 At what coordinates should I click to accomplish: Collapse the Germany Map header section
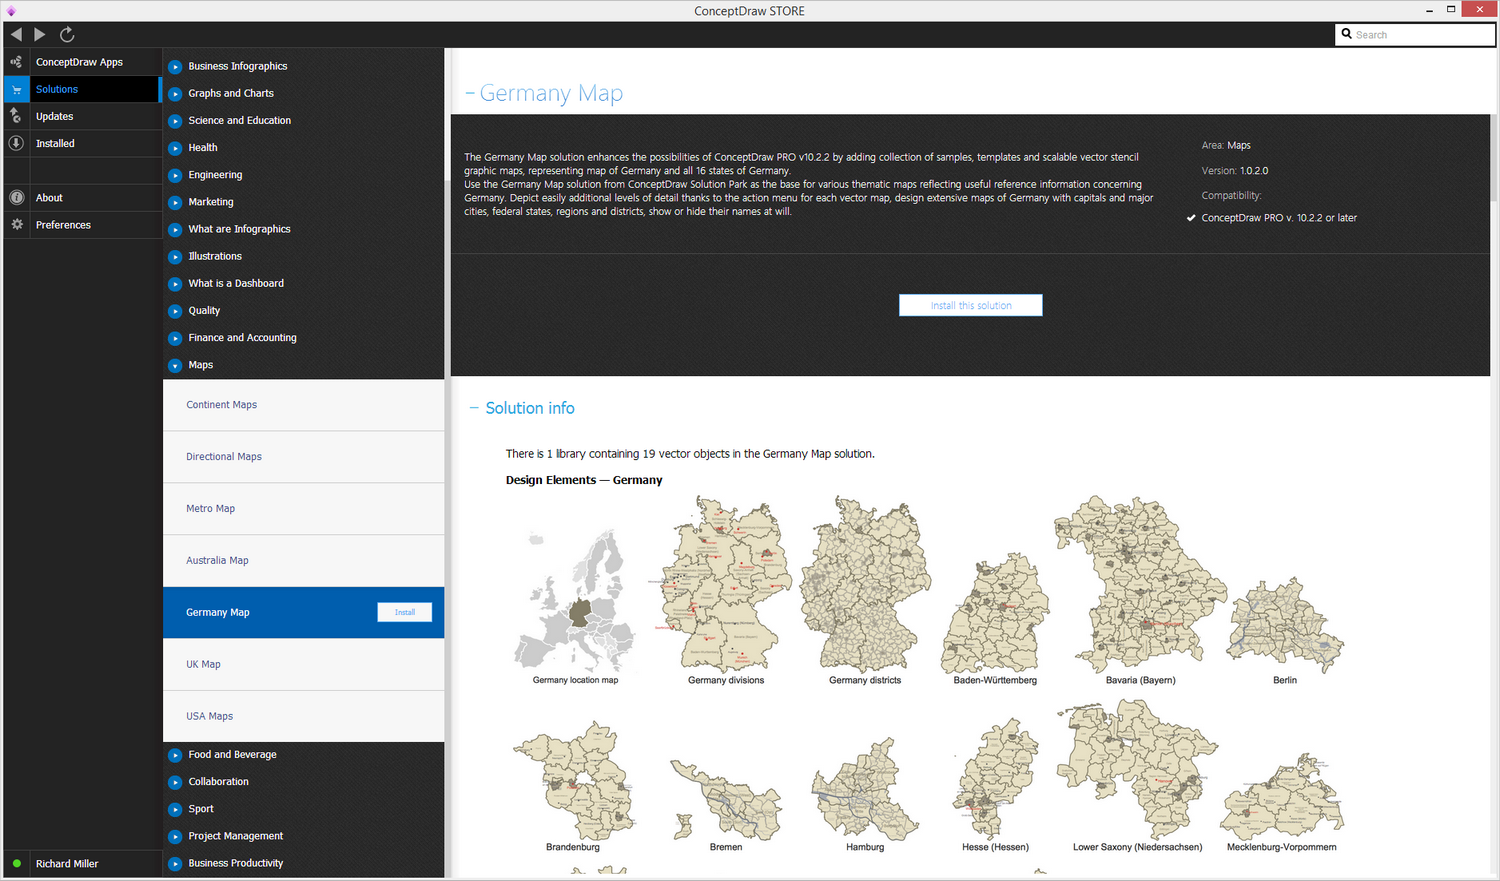point(469,93)
